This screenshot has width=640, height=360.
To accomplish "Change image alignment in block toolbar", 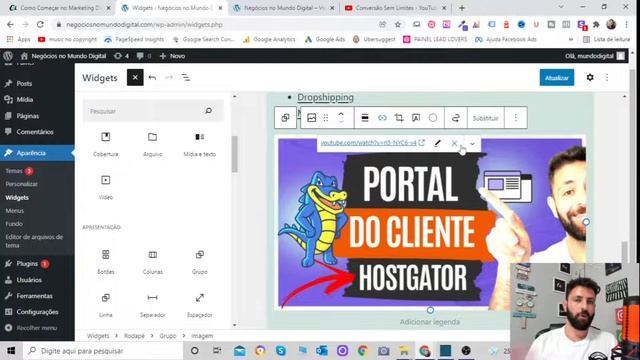I will (x=365, y=118).
